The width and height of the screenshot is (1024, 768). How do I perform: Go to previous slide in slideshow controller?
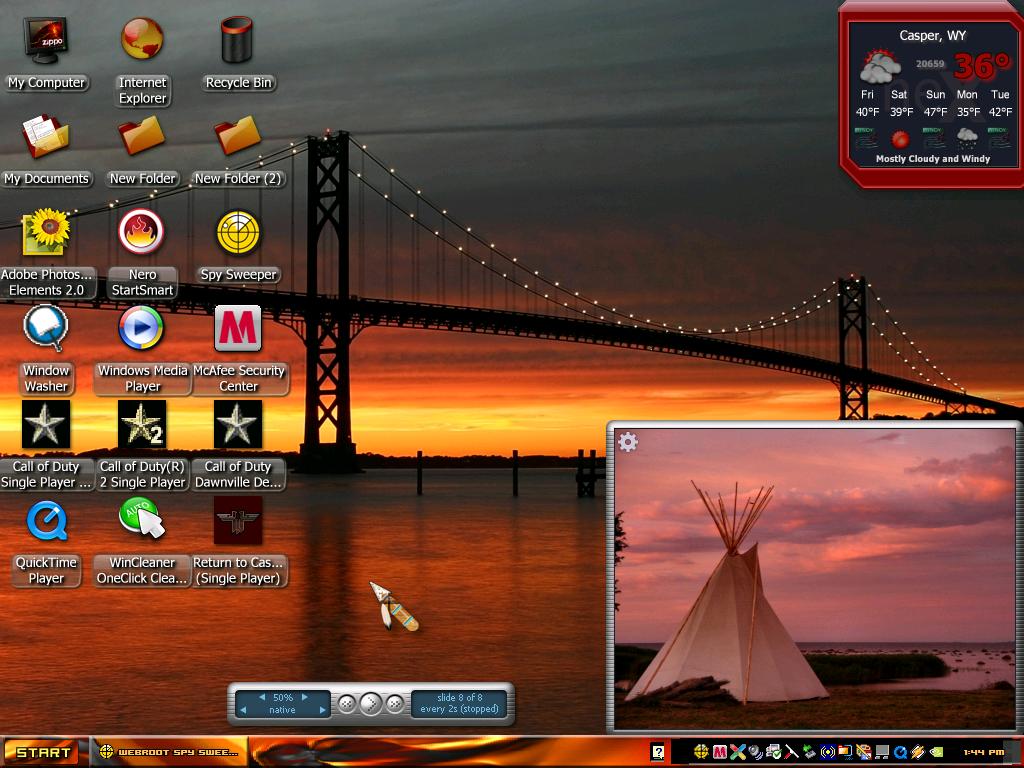(x=347, y=704)
